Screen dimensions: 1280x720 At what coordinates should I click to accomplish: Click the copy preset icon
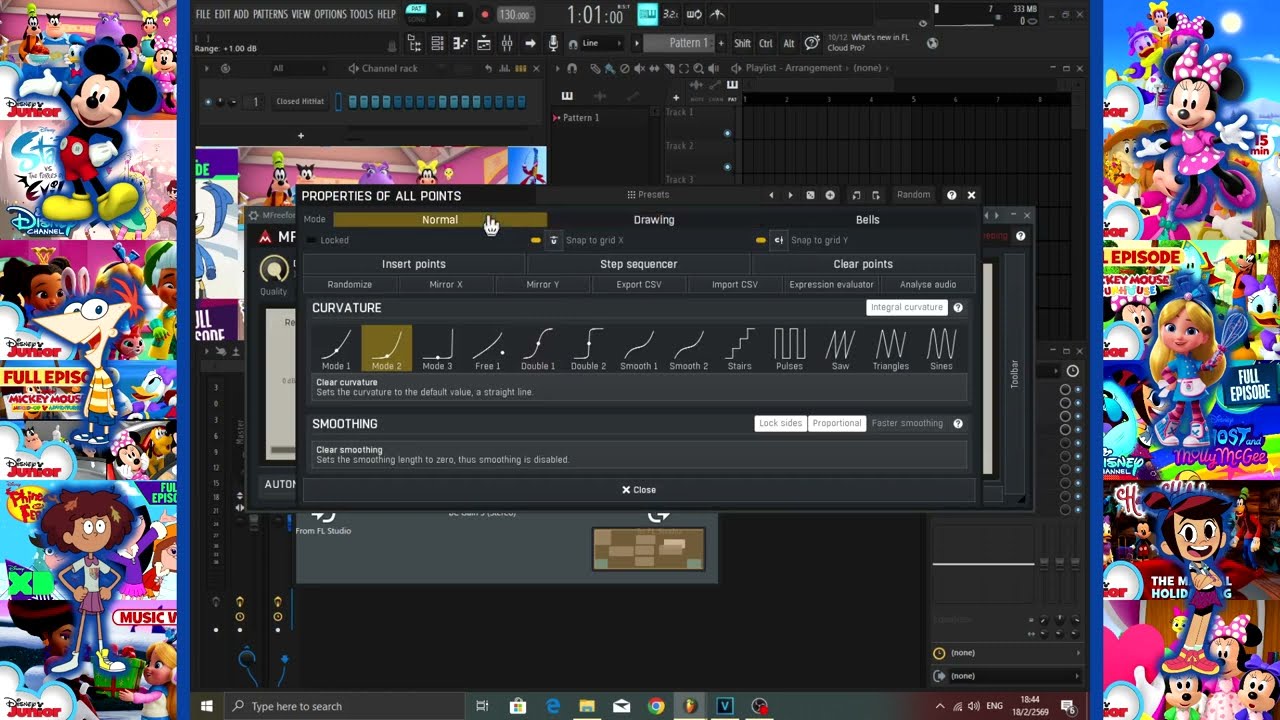click(856, 195)
